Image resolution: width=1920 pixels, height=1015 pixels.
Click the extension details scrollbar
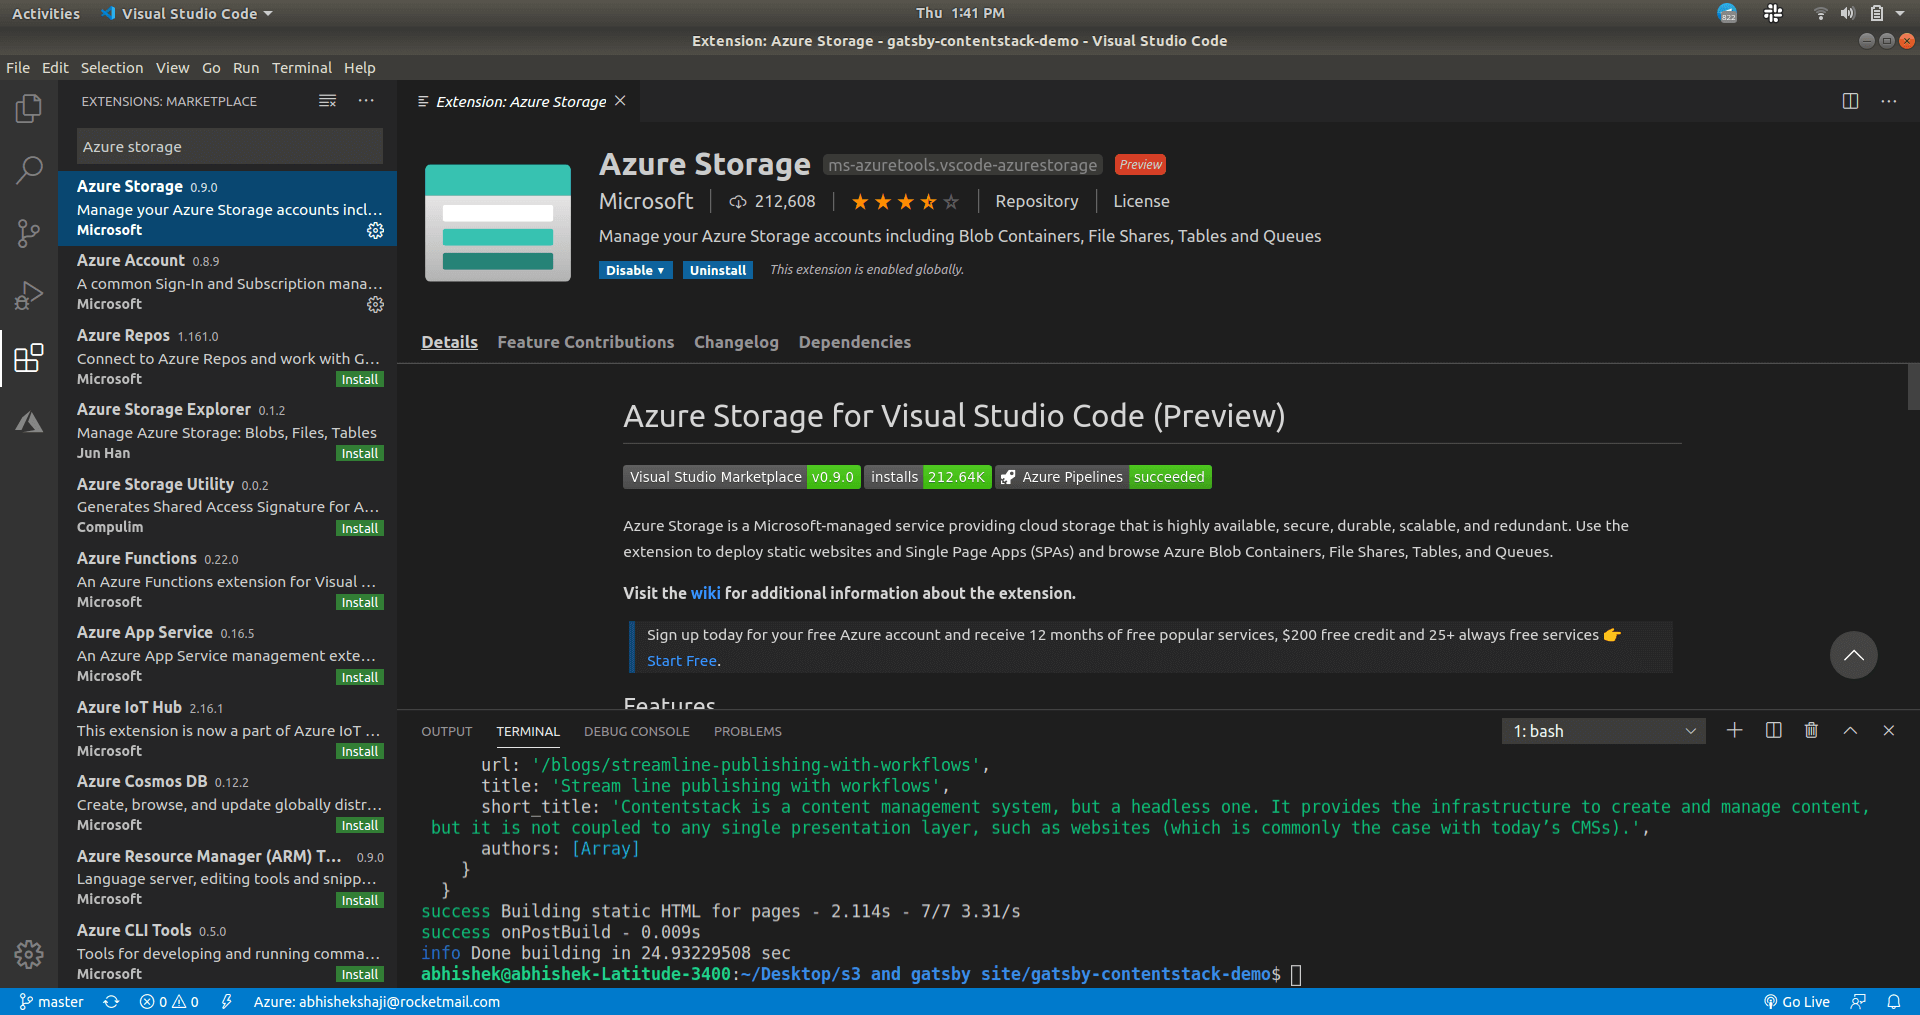pyautogui.click(x=1913, y=387)
